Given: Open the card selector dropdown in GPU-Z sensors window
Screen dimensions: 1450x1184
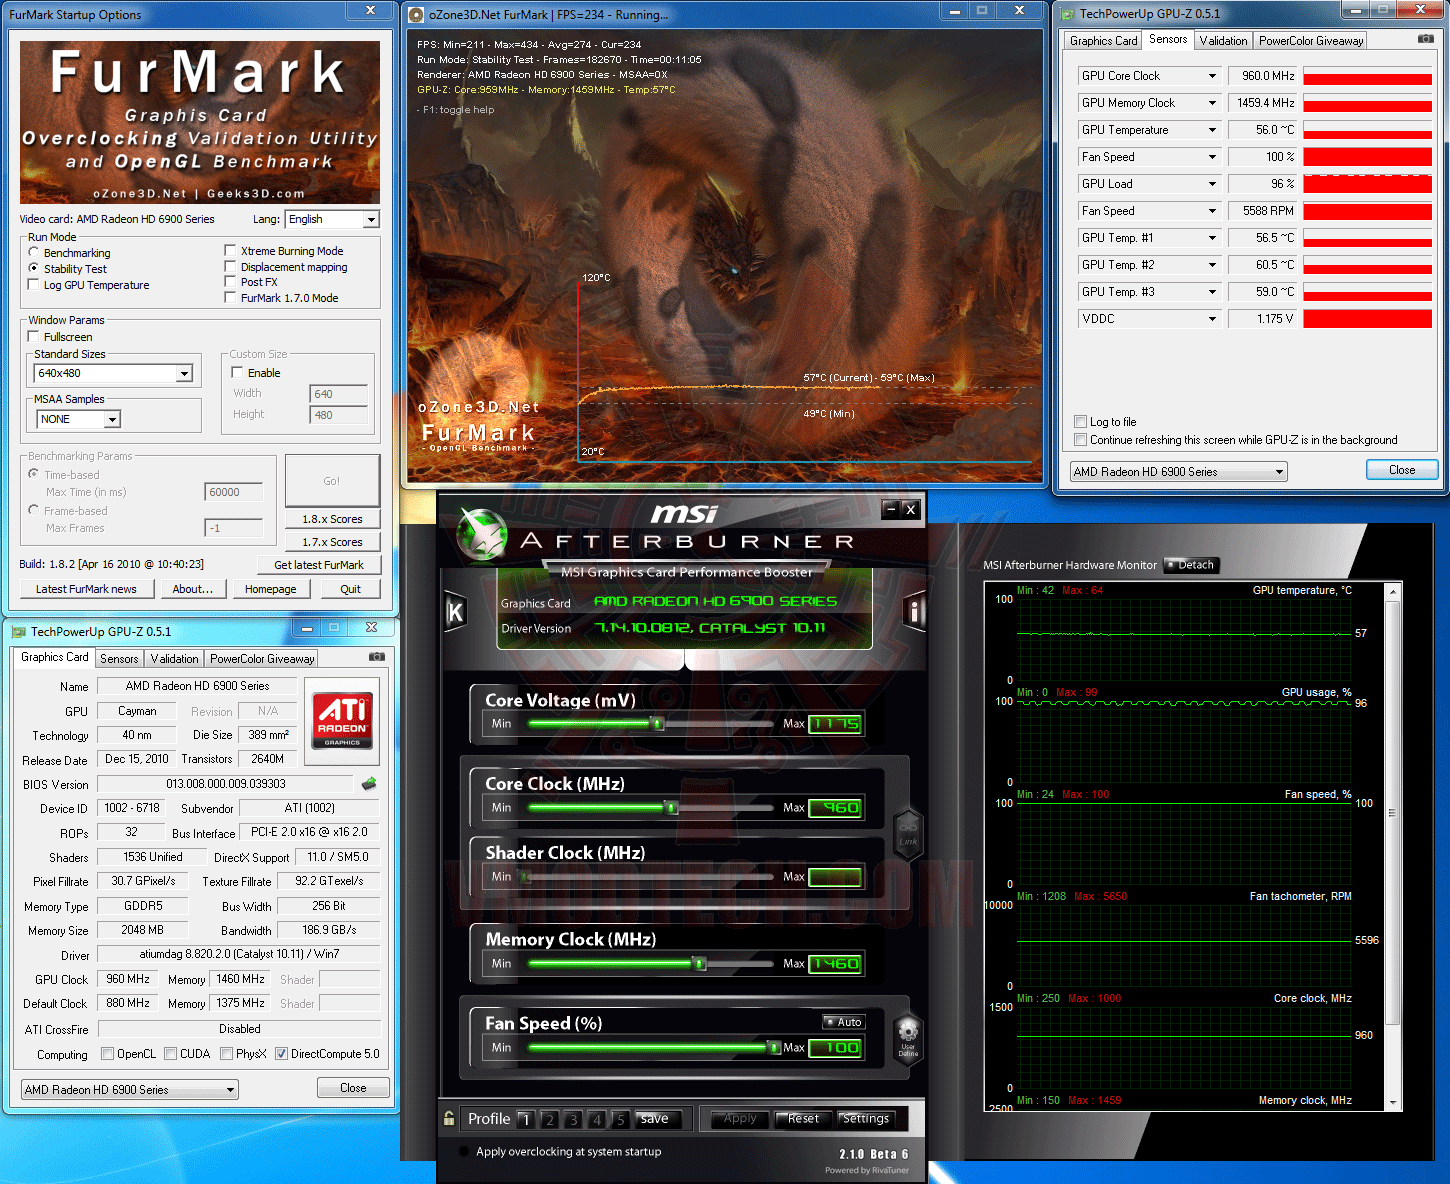Looking at the screenshot, I should pyautogui.click(x=1178, y=472).
